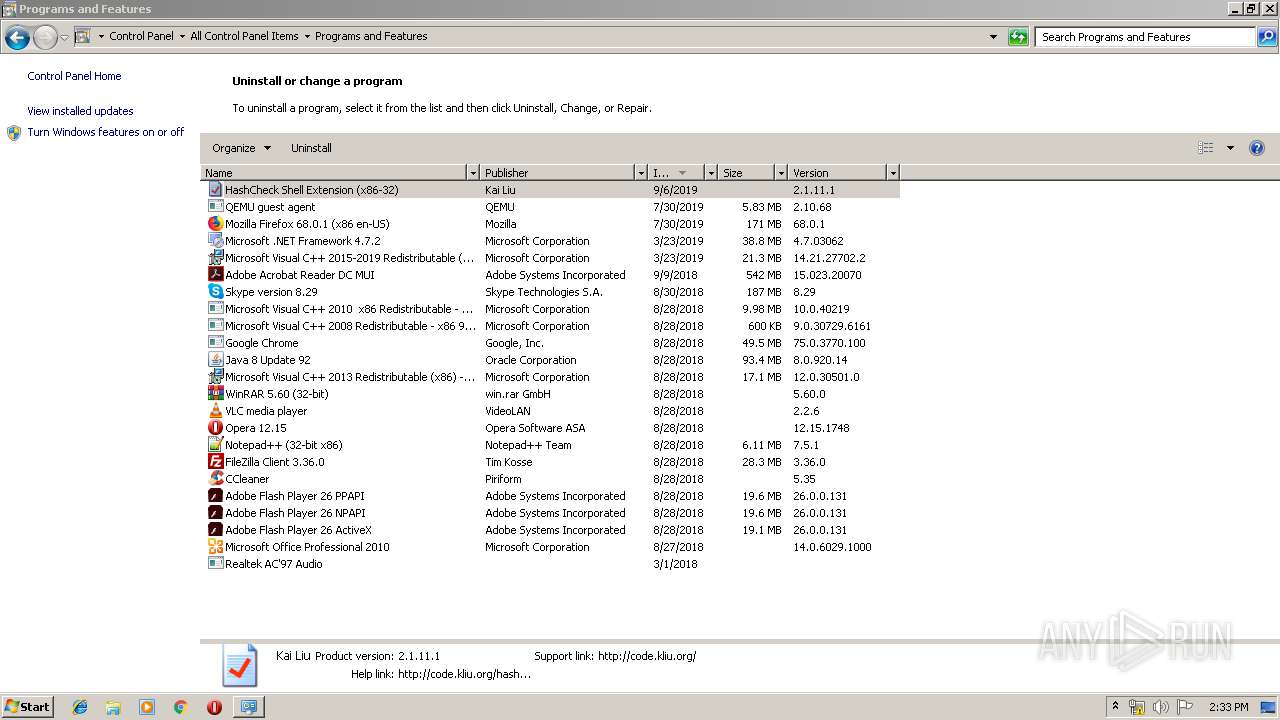
Task: Open View installed updates link
Action: point(80,111)
